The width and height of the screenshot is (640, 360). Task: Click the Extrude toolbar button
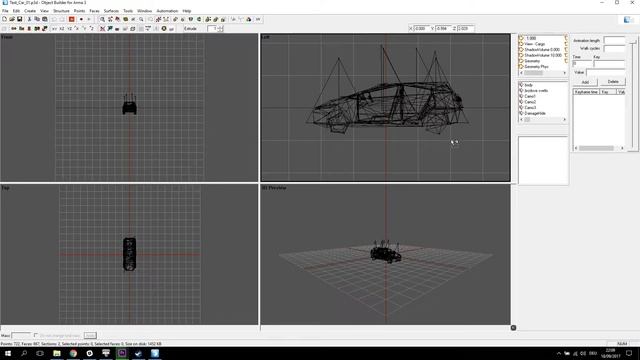pos(190,29)
